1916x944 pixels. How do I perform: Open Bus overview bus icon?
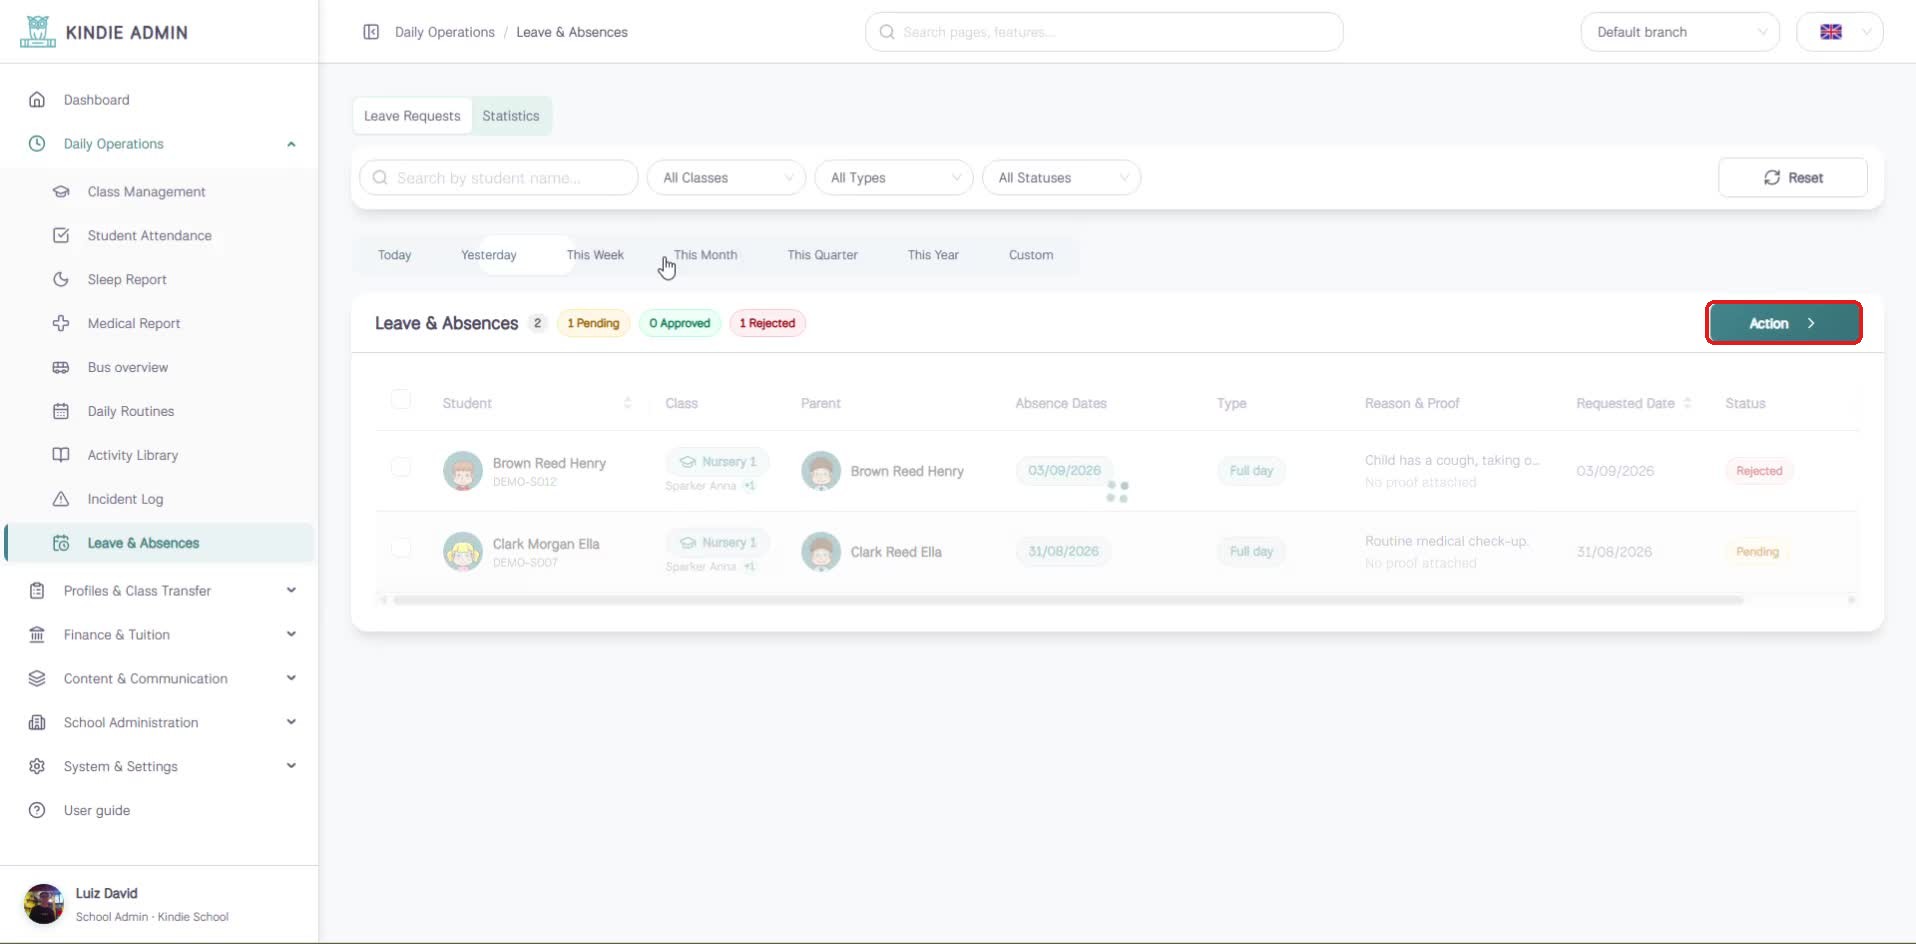[x=61, y=367]
